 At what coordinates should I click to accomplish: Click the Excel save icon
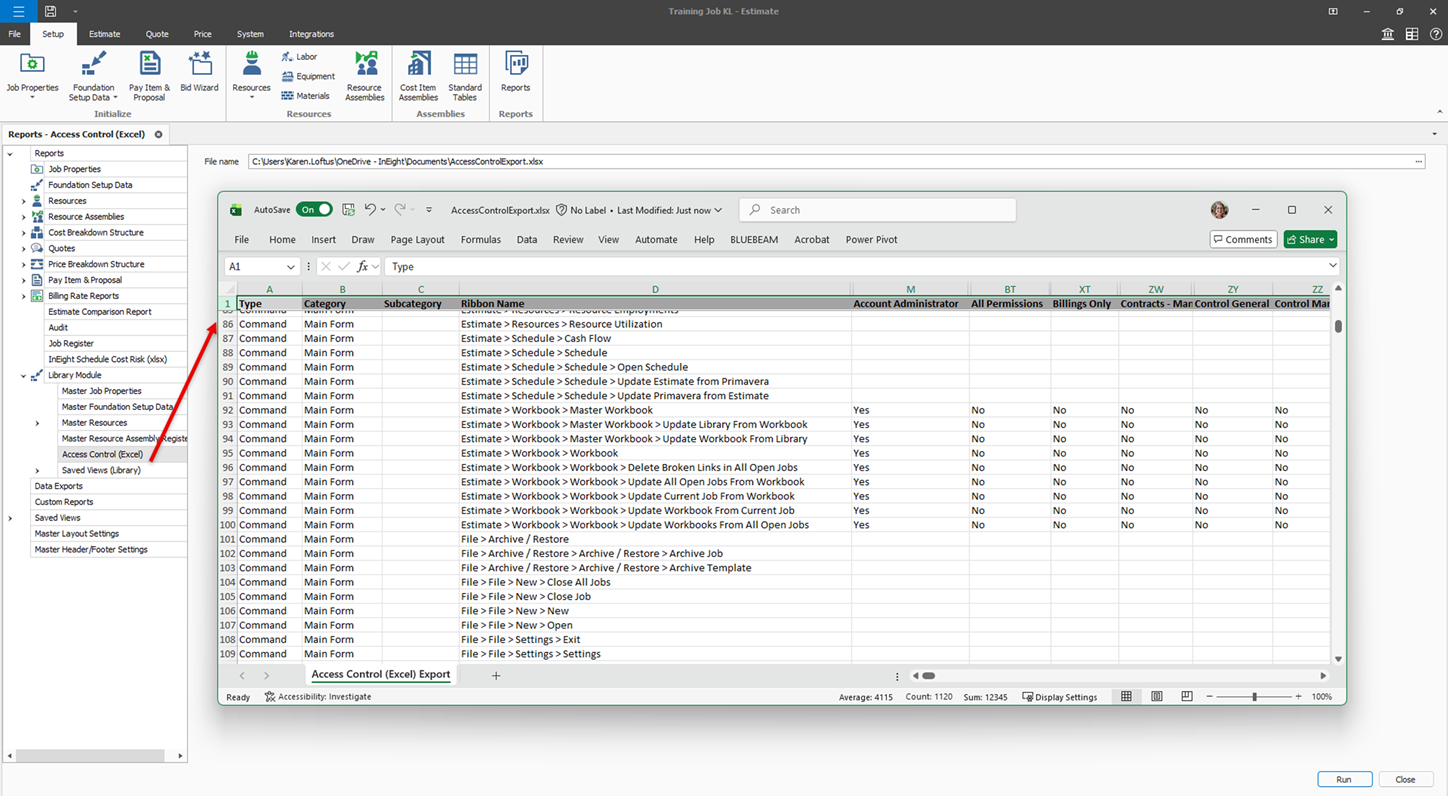pos(348,210)
